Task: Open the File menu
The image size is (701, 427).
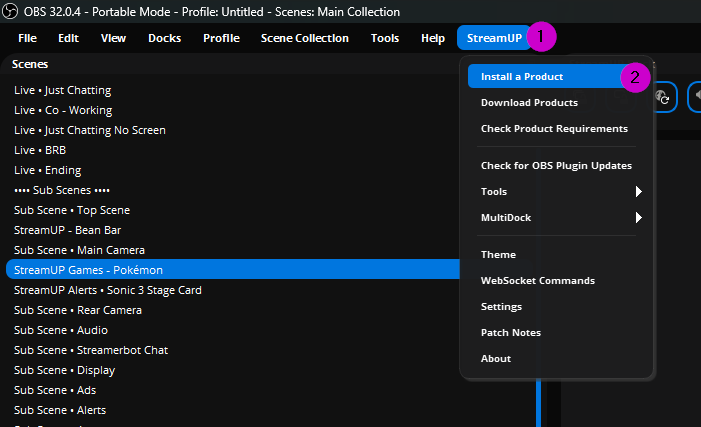Action: pos(27,38)
